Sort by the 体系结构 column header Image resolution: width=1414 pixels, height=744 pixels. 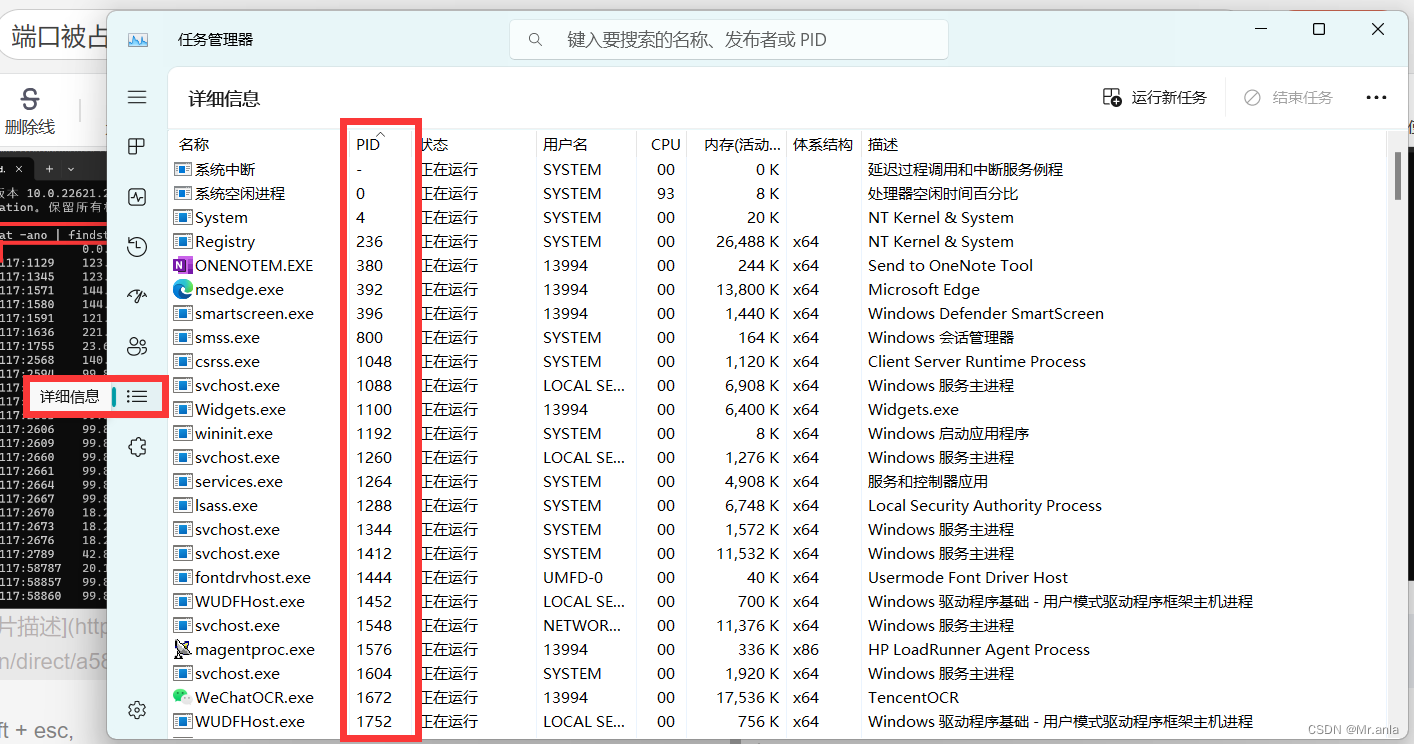[823, 144]
